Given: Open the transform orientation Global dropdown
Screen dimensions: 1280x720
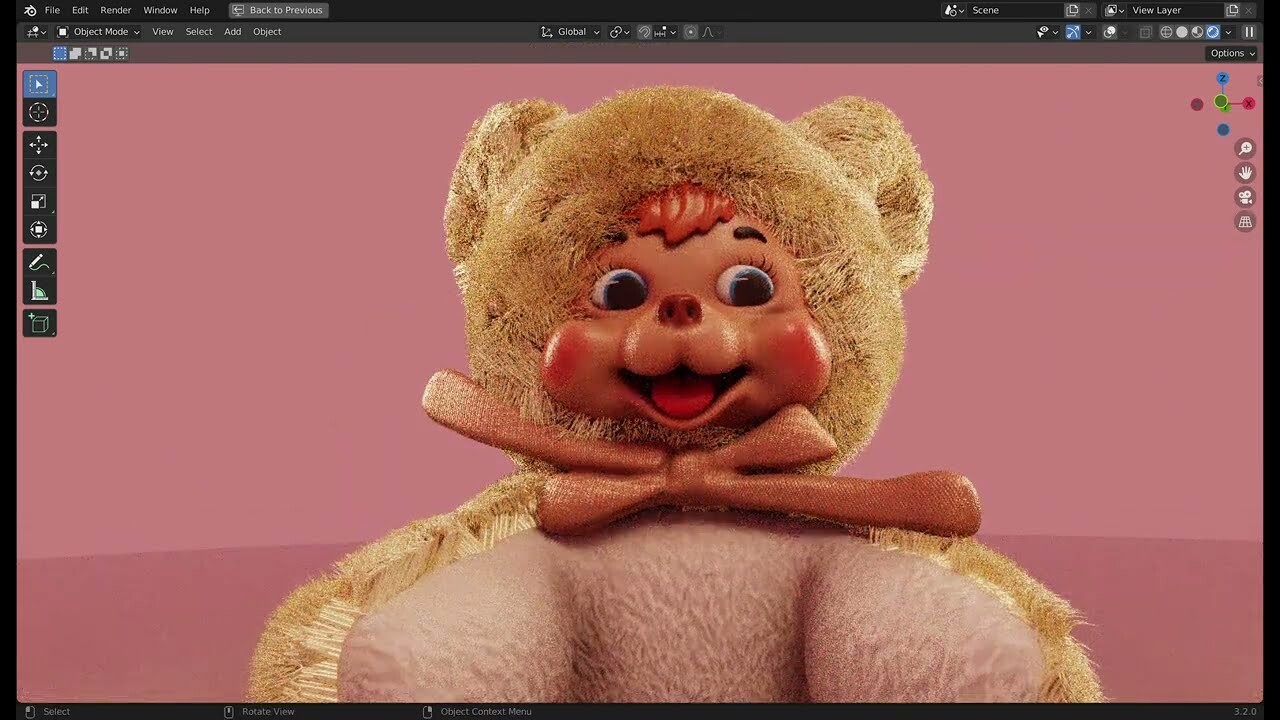Looking at the screenshot, I should tap(570, 31).
